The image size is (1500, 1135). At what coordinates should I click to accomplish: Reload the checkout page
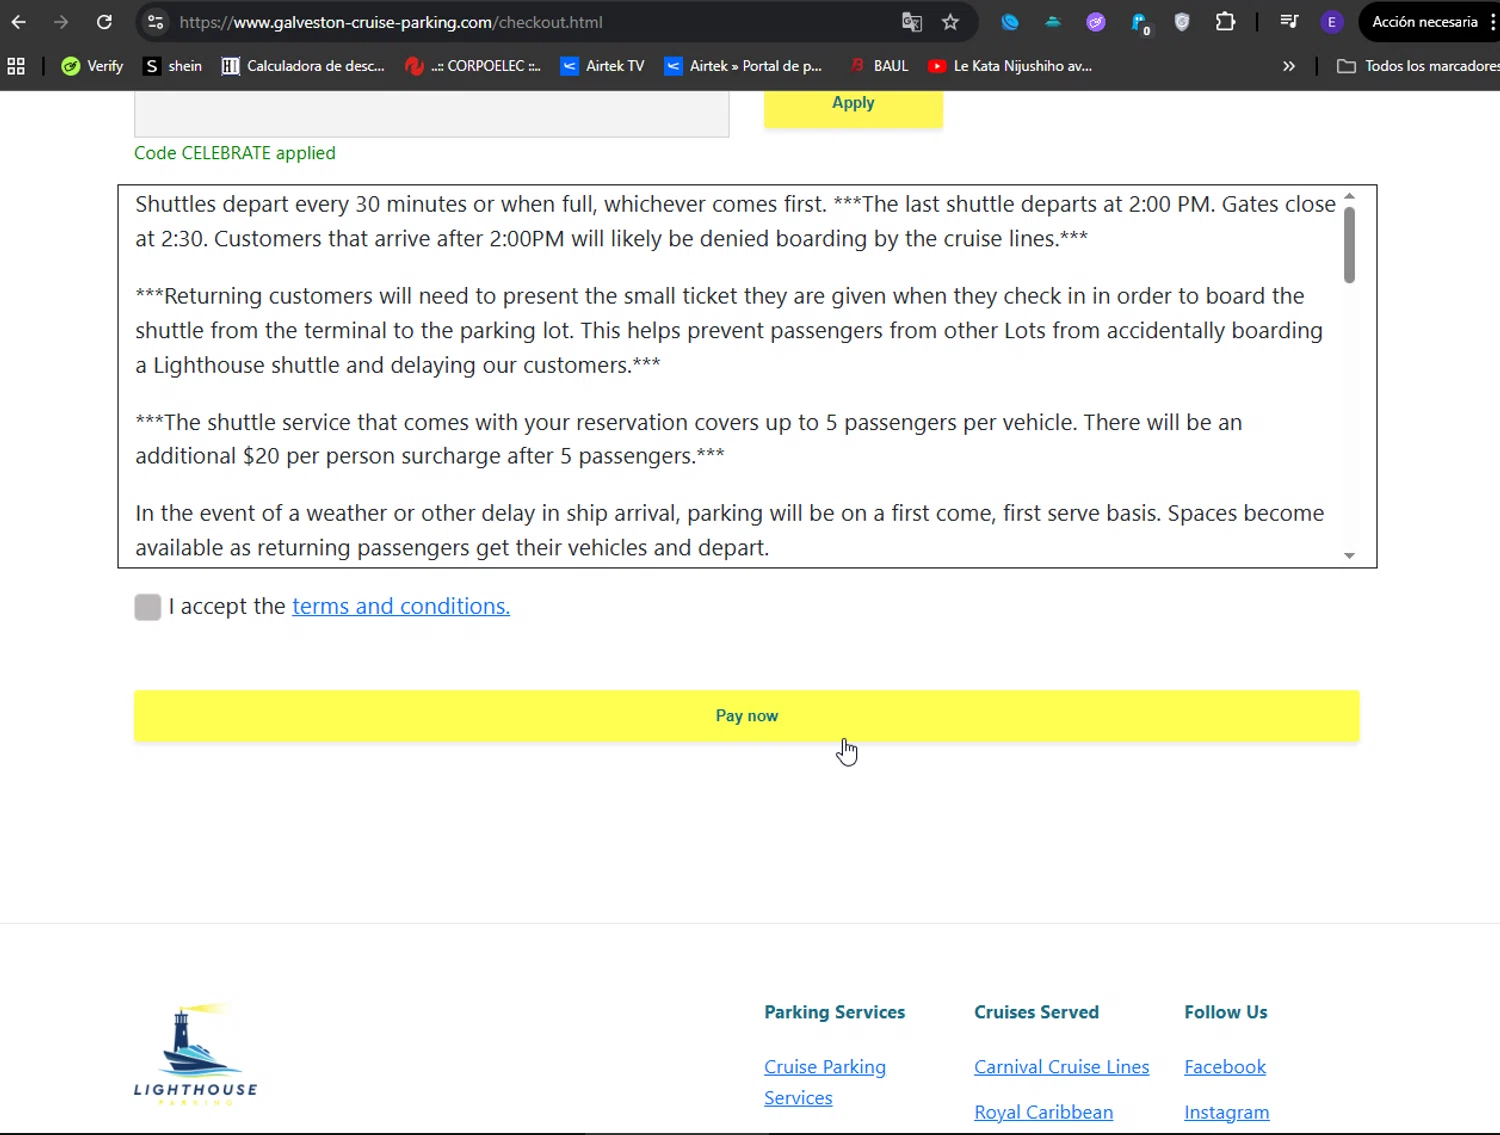pyautogui.click(x=104, y=22)
